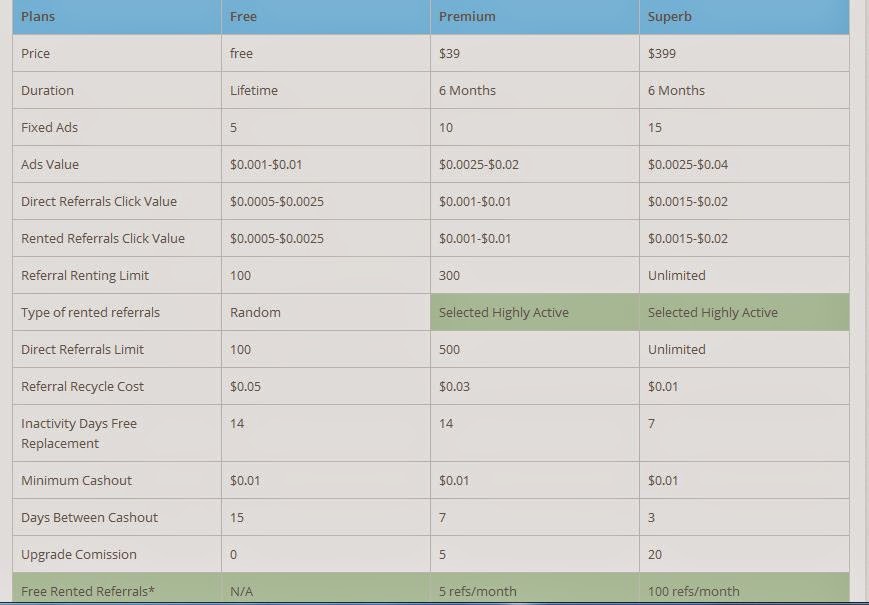Viewport: 869px width, 605px height.
Task: Click the Ads Value row label
Action: (x=50, y=164)
